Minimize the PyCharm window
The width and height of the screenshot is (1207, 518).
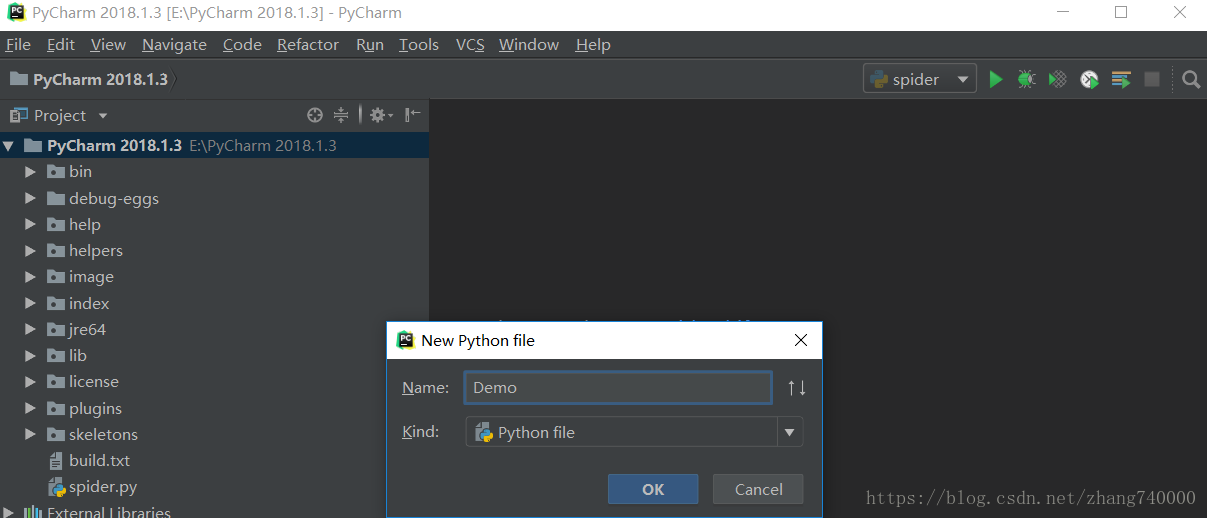tap(1063, 13)
